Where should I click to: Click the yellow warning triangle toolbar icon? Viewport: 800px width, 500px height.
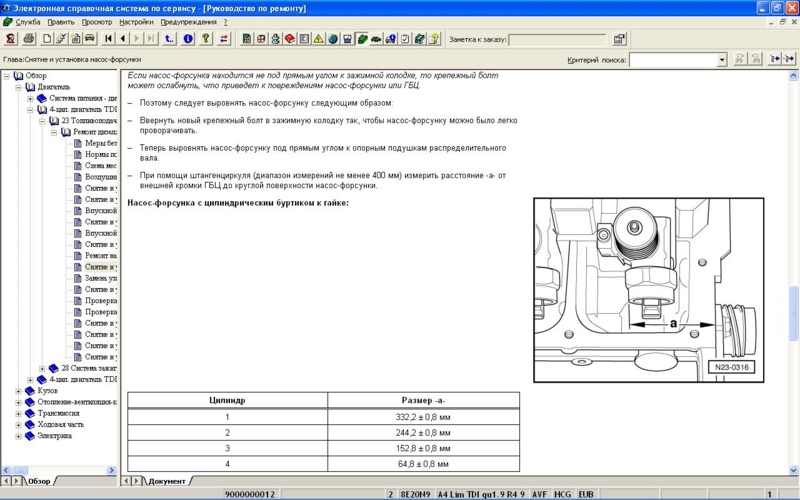318,39
